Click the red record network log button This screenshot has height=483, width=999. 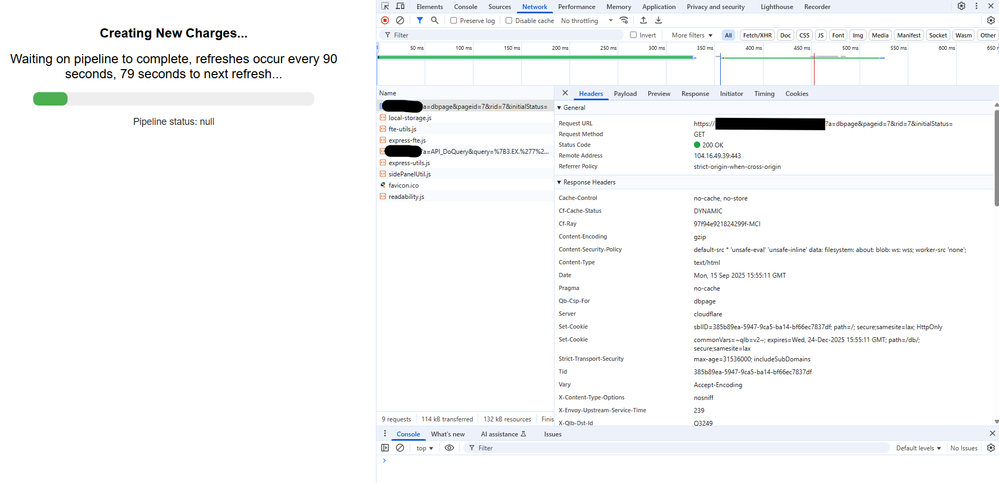pos(385,20)
